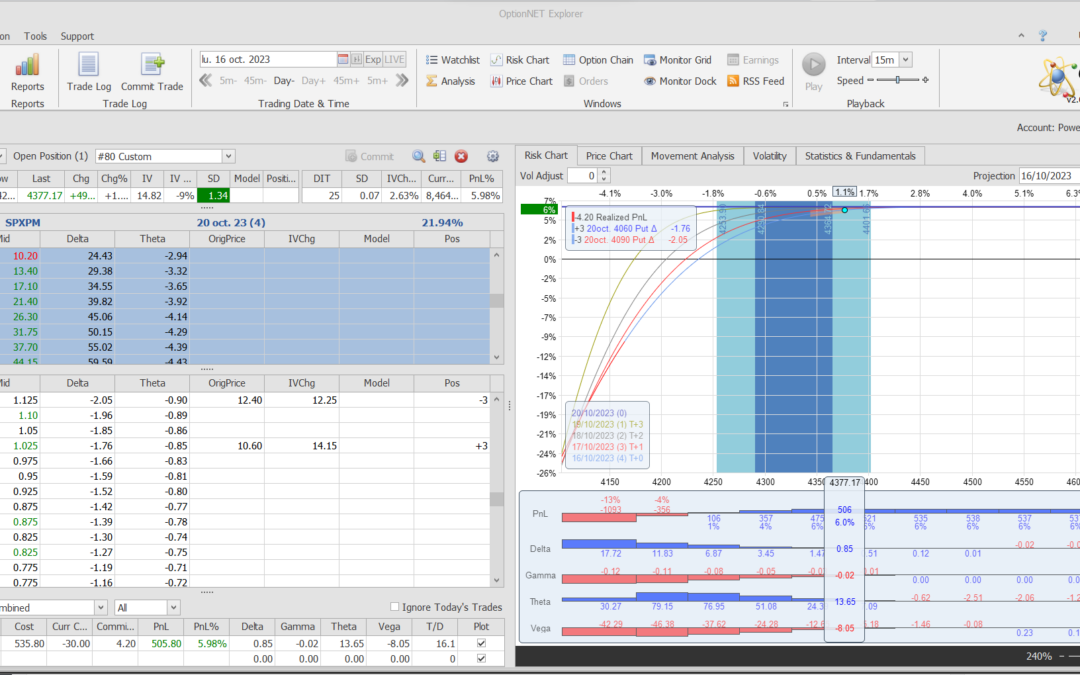Screen dimensions: 1080x675
Task: Enable Ignore Today's Trades checkbox
Action: click(395, 607)
